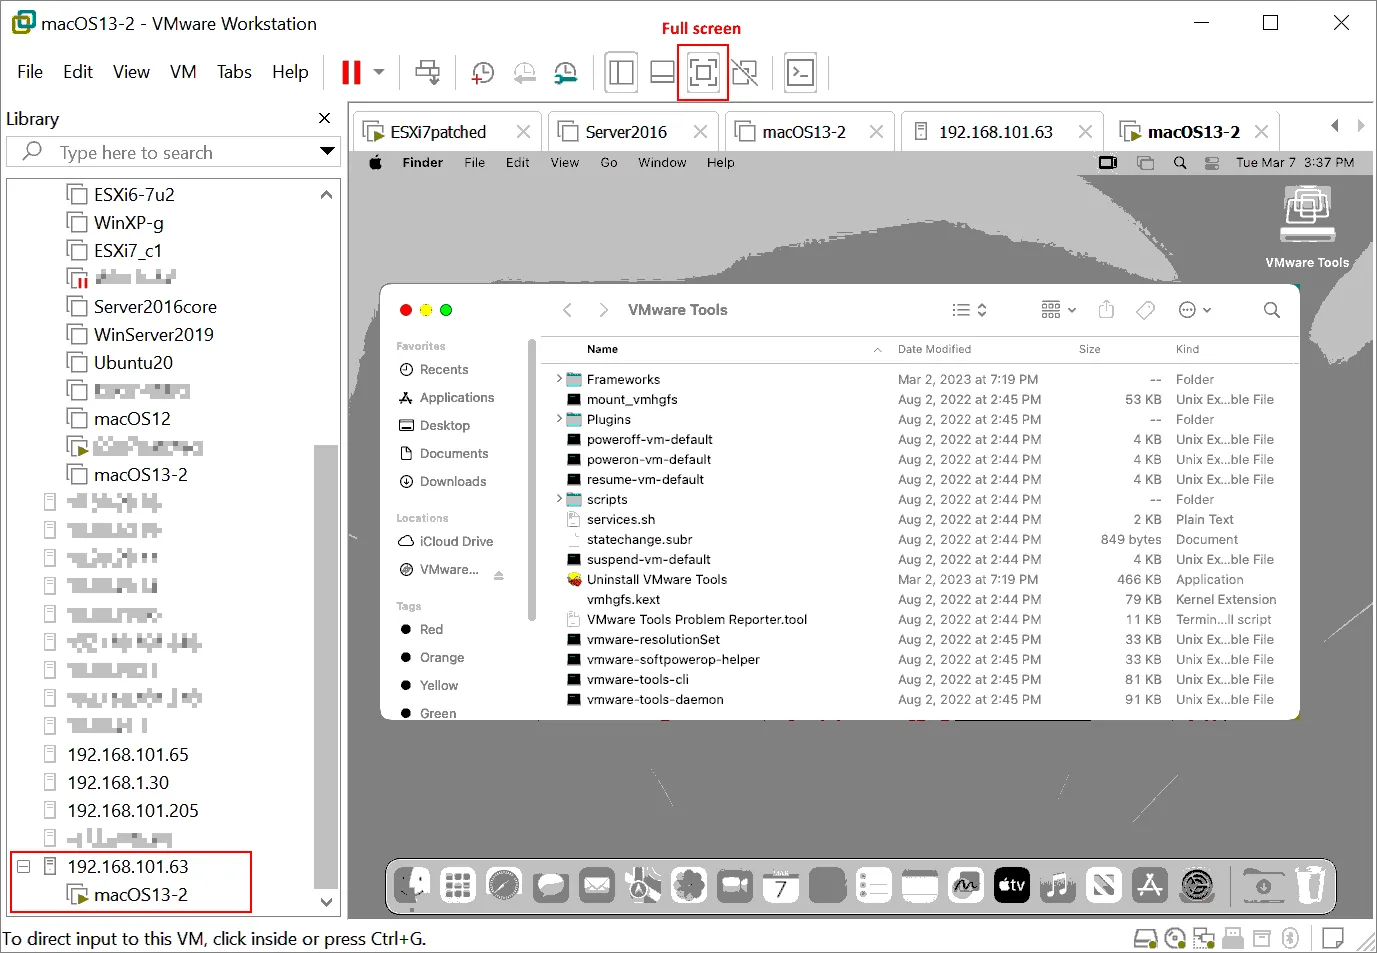
Task: Open the library search filter dropdown
Action: coord(326,152)
